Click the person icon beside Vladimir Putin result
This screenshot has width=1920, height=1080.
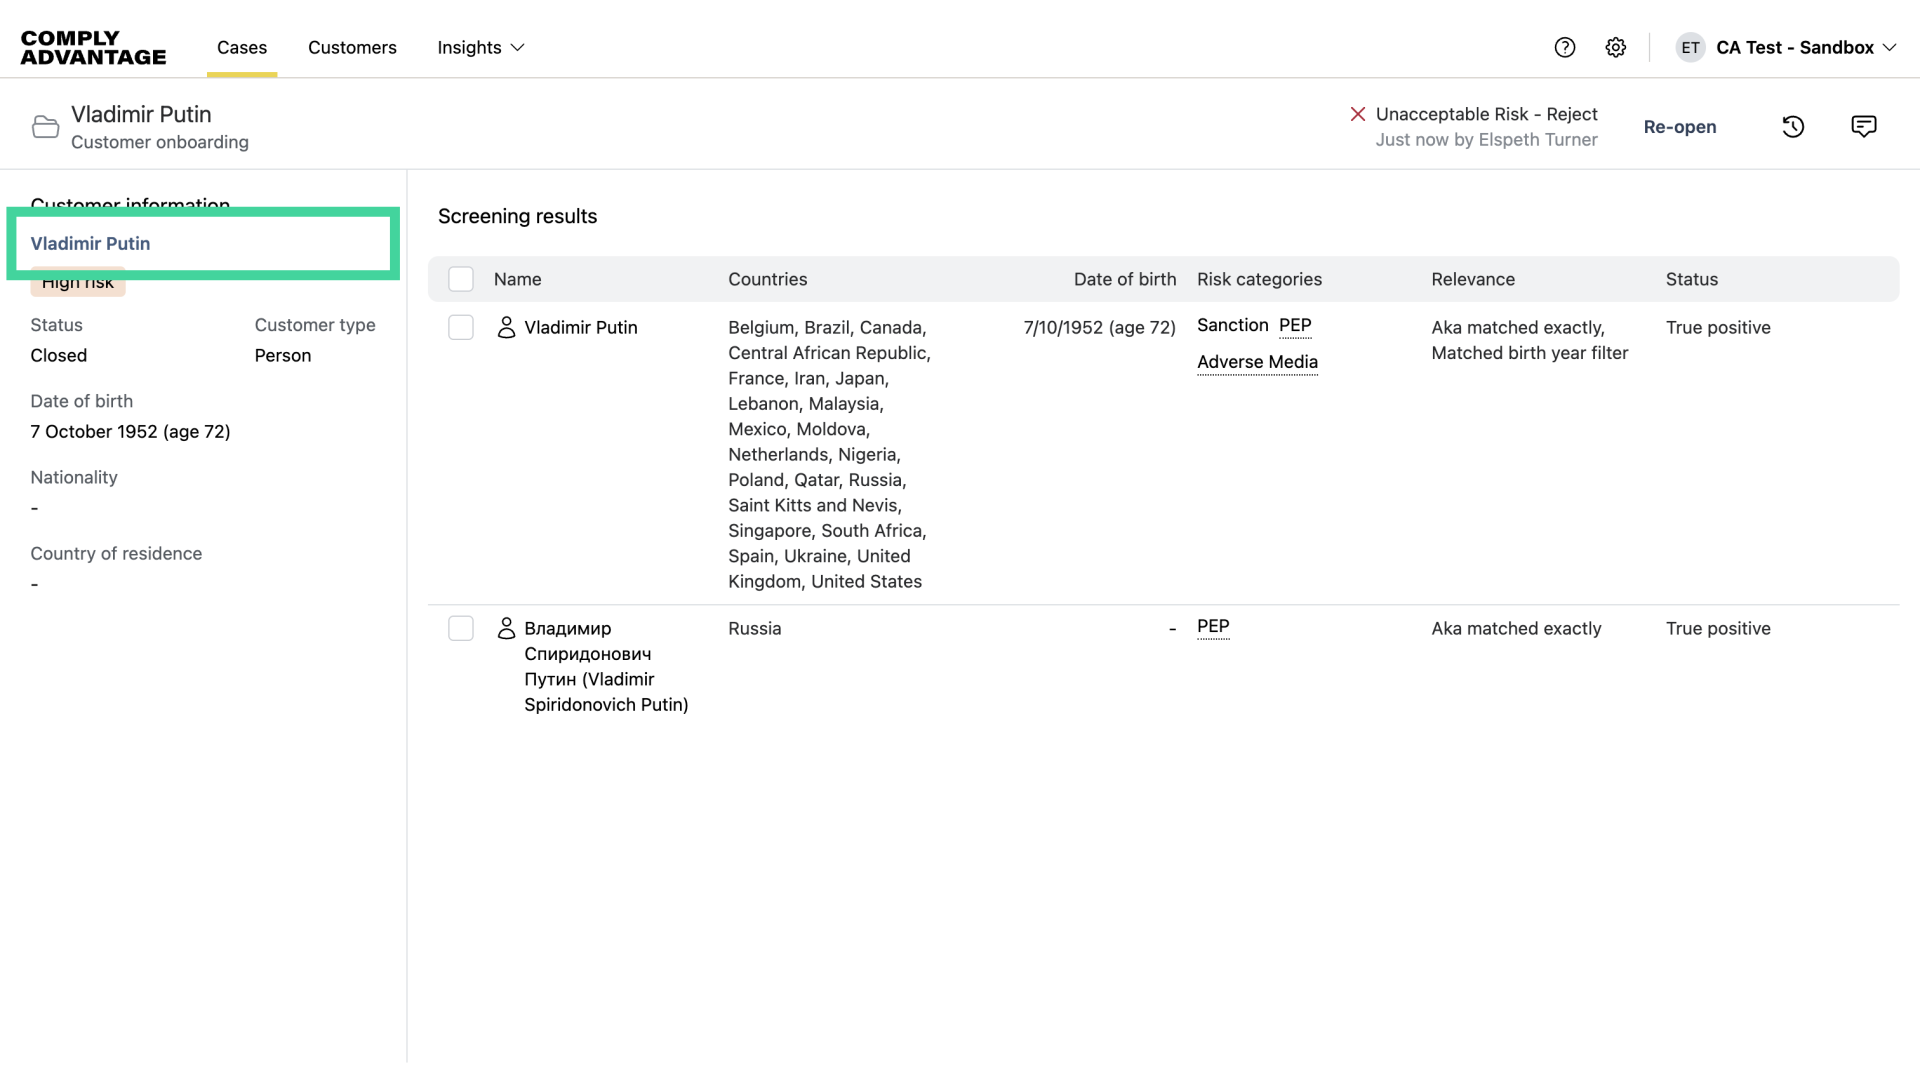point(506,327)
